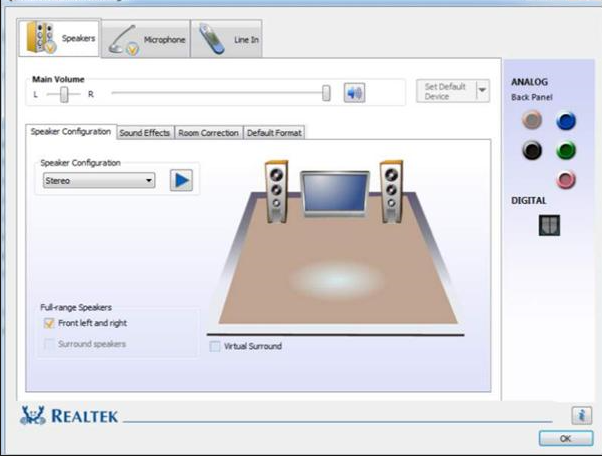Screen dimensions: 602x456
Task: Click the Set Default Device button
Action: tap(446, 91)
